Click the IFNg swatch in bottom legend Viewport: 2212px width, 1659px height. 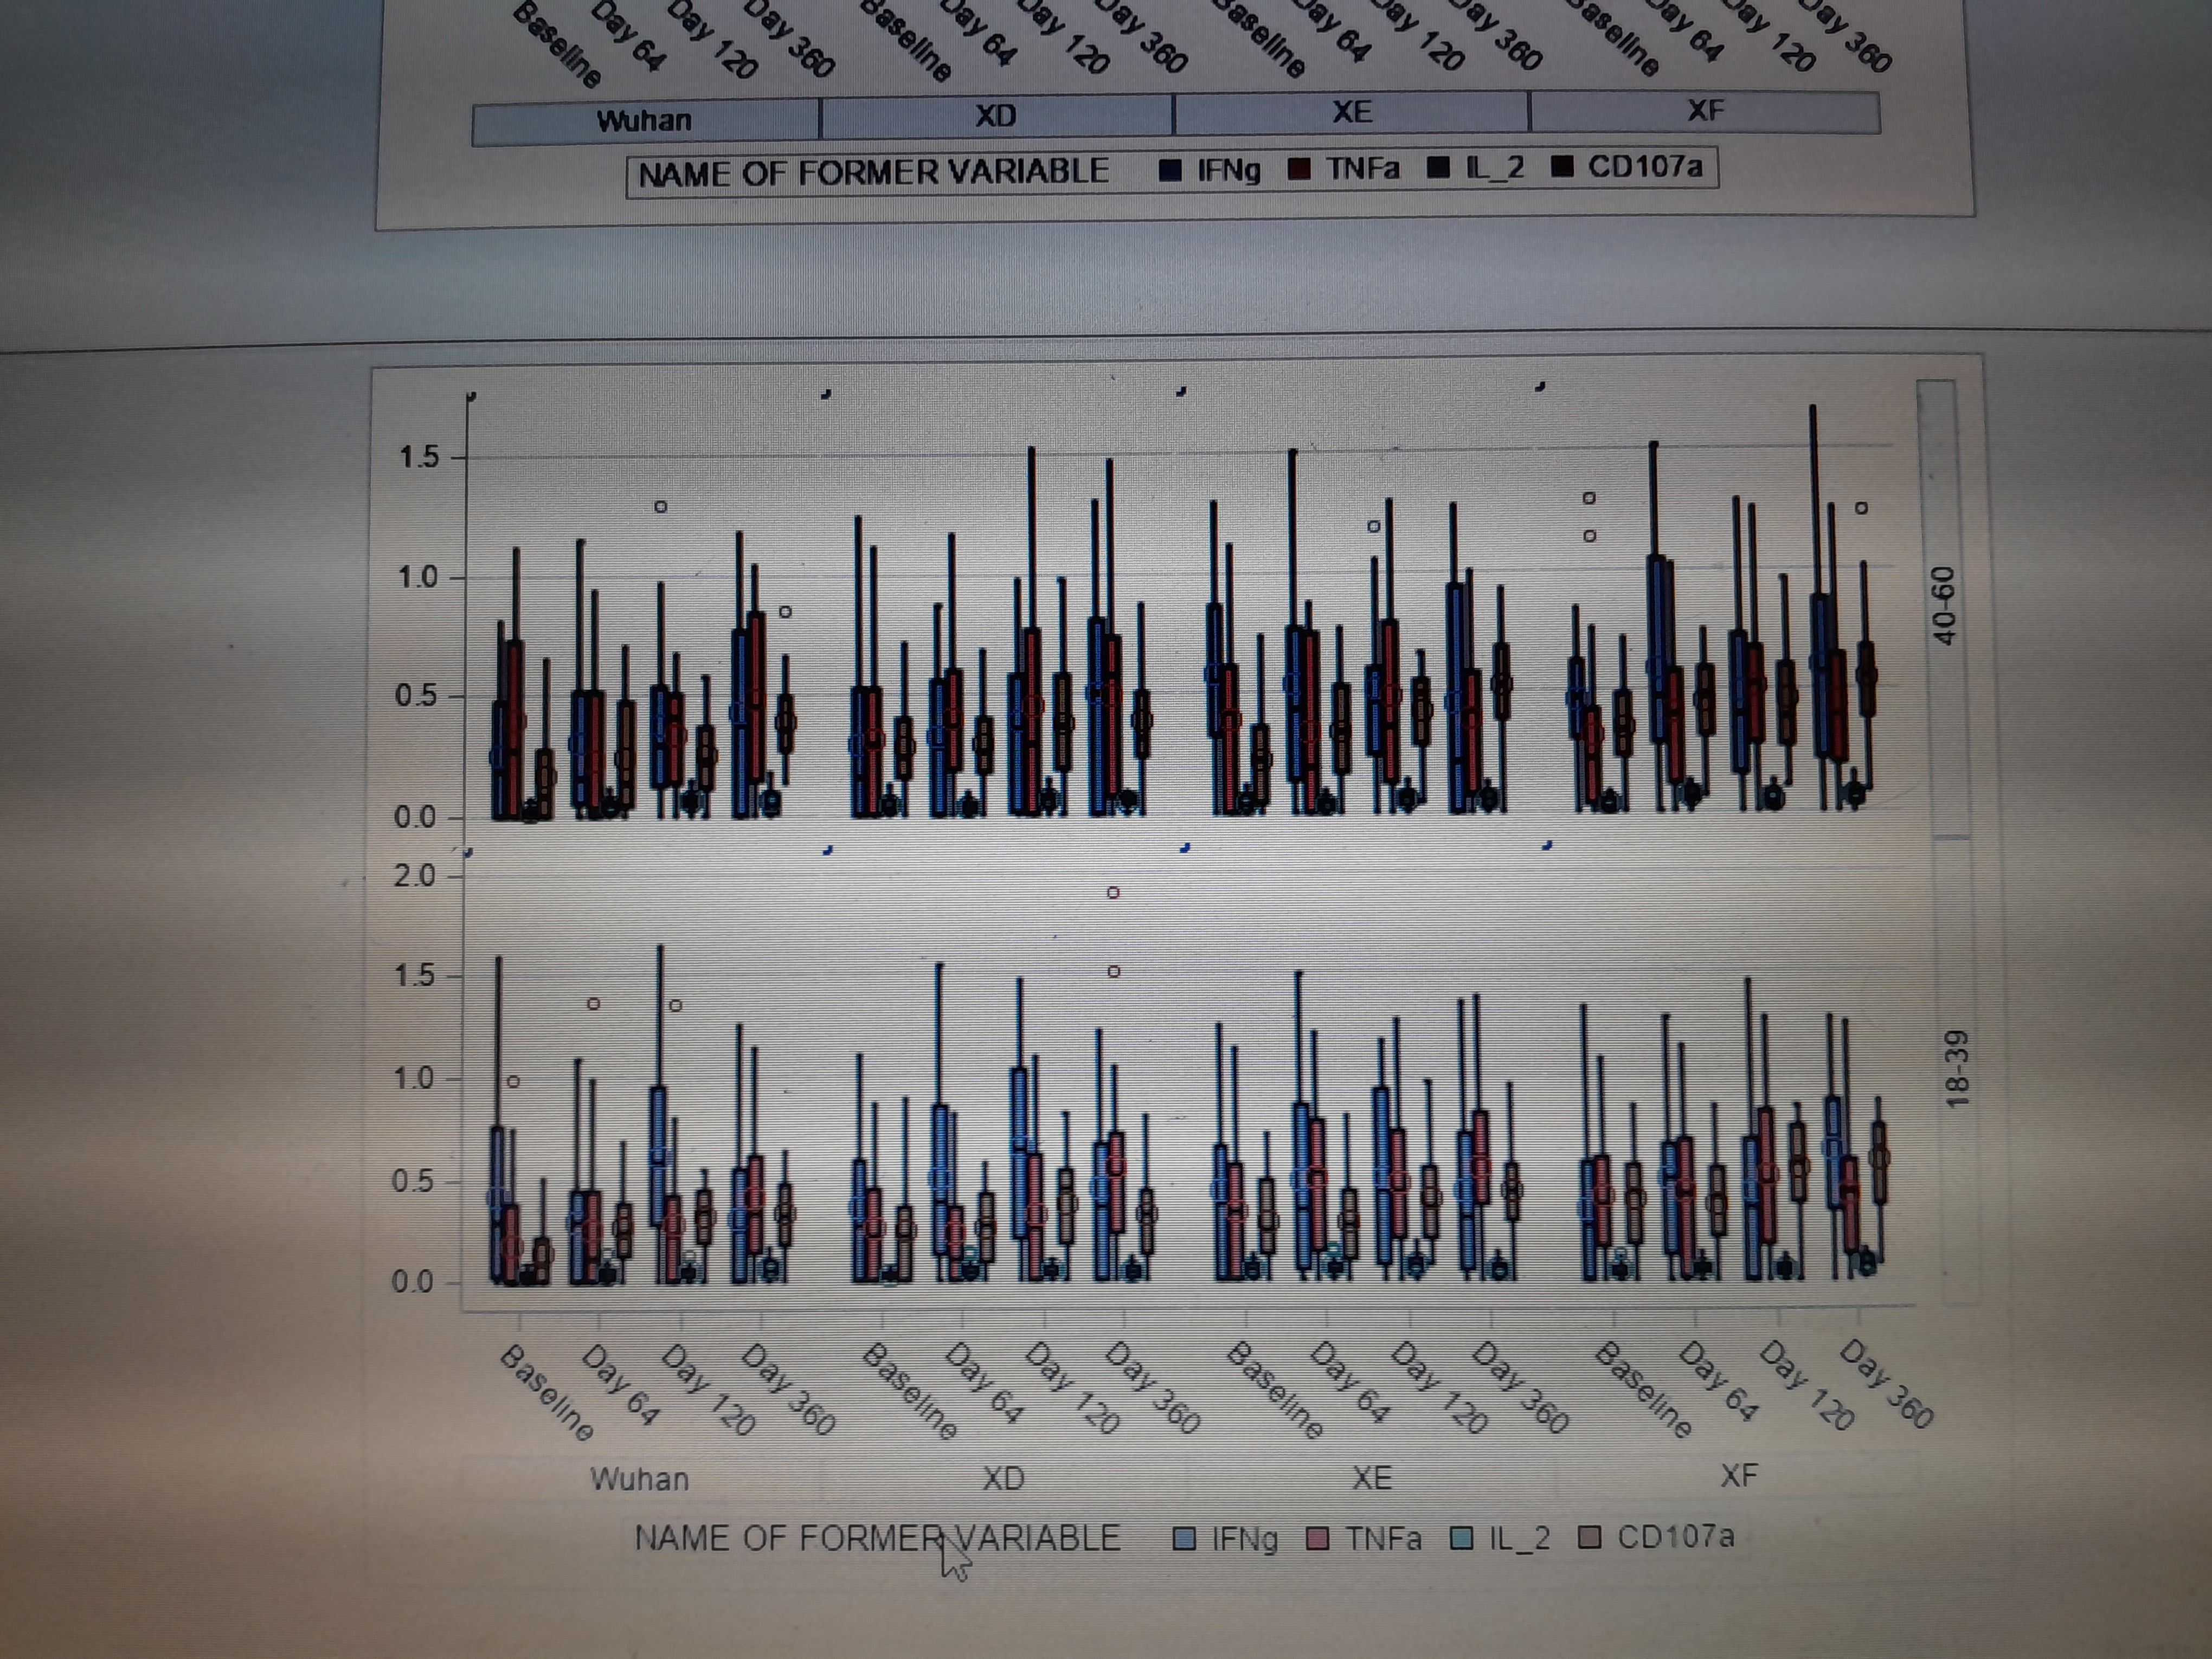pos(1185,1539)
